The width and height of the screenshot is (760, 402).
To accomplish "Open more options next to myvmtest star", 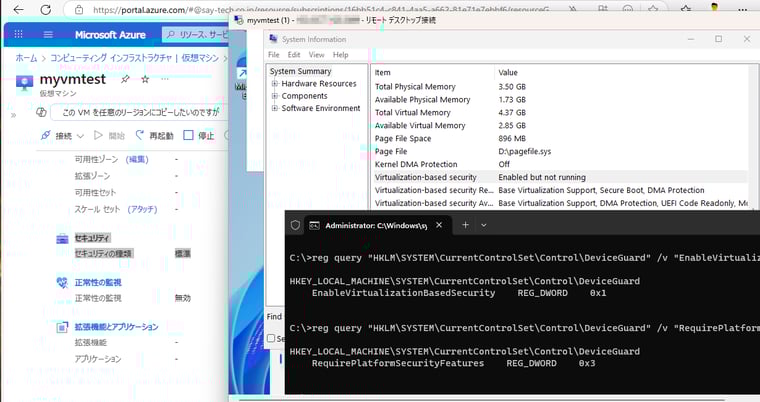I will tap(165, 79).
